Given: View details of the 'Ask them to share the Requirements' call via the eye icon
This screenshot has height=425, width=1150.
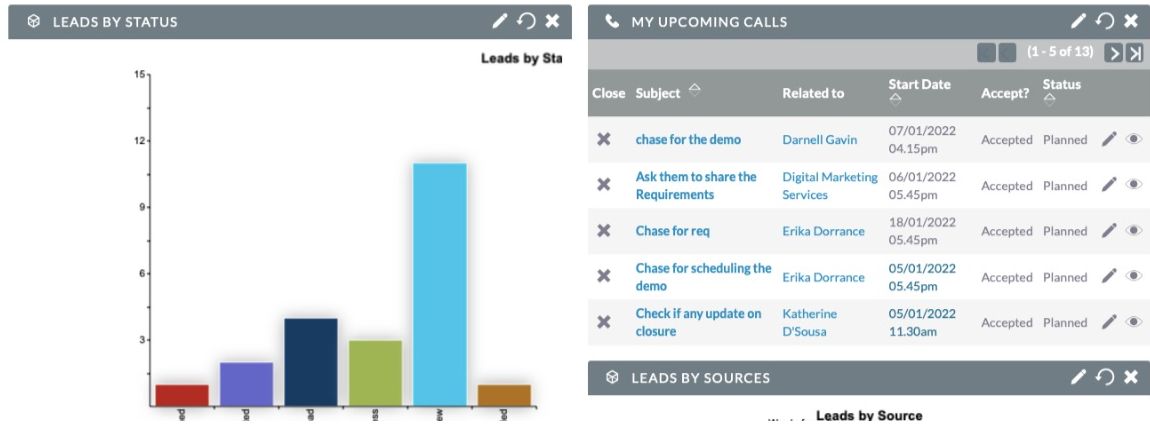Looking at the screenshot, I should 1134,185.
